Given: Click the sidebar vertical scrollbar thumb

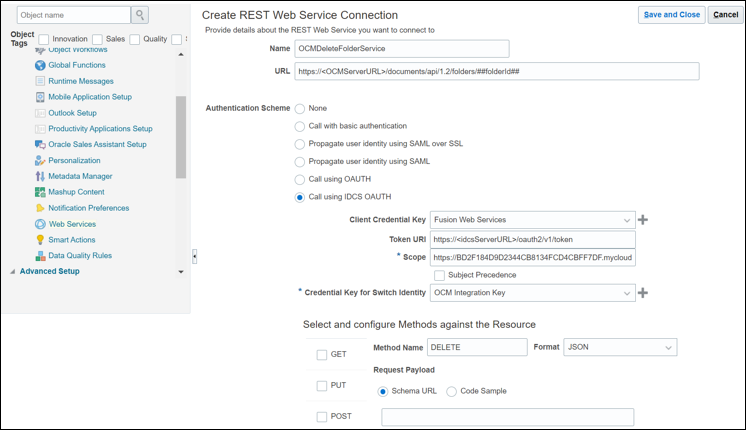Looking at the screenshot, I should (181, 135).
